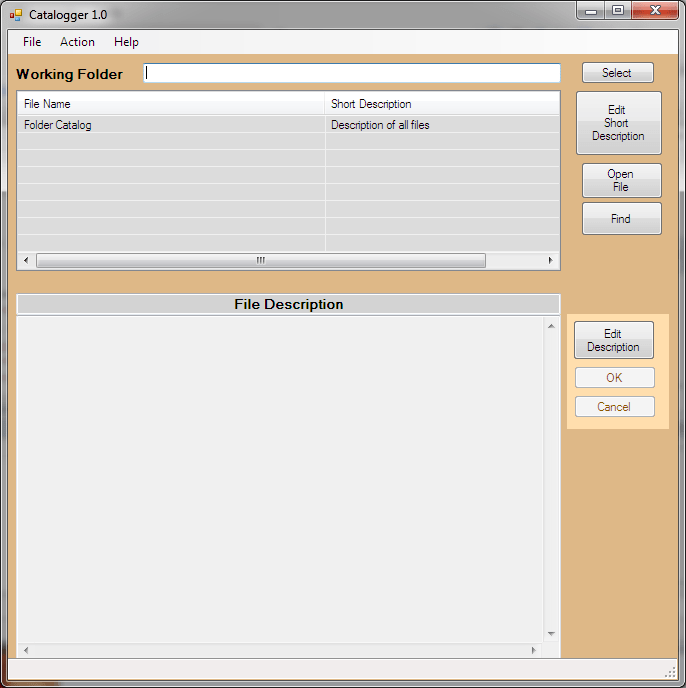Click the resize grip in status bar corner

pos(671,670)
